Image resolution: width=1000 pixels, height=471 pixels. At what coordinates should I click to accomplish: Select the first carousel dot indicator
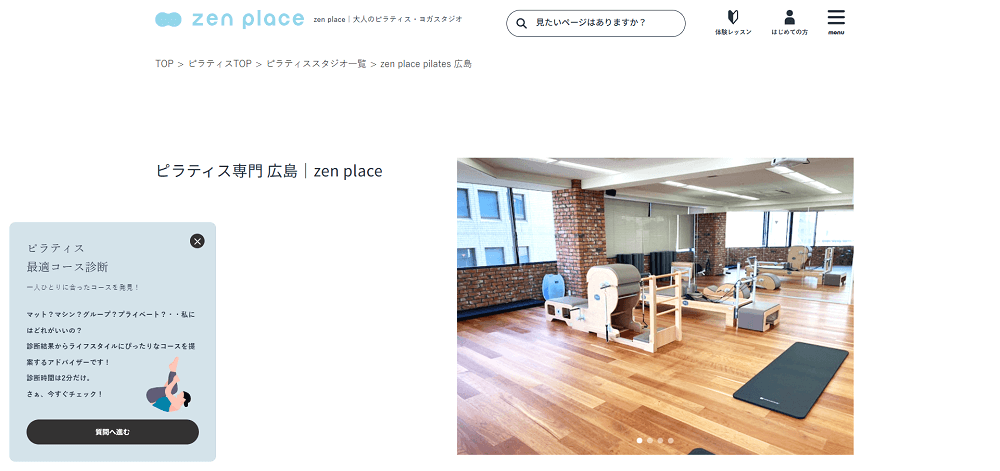[x=640, y=440]
